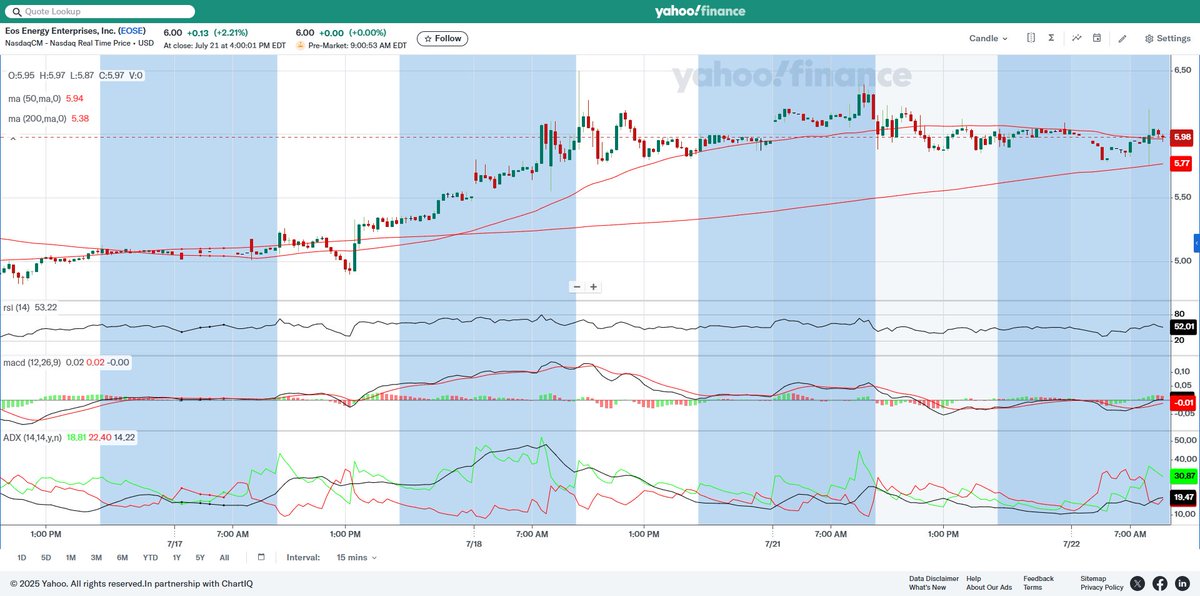The height and width of the screenshot is (596, 1200).
Task: Follow the EOSE stock
Action: coord(442,38)
